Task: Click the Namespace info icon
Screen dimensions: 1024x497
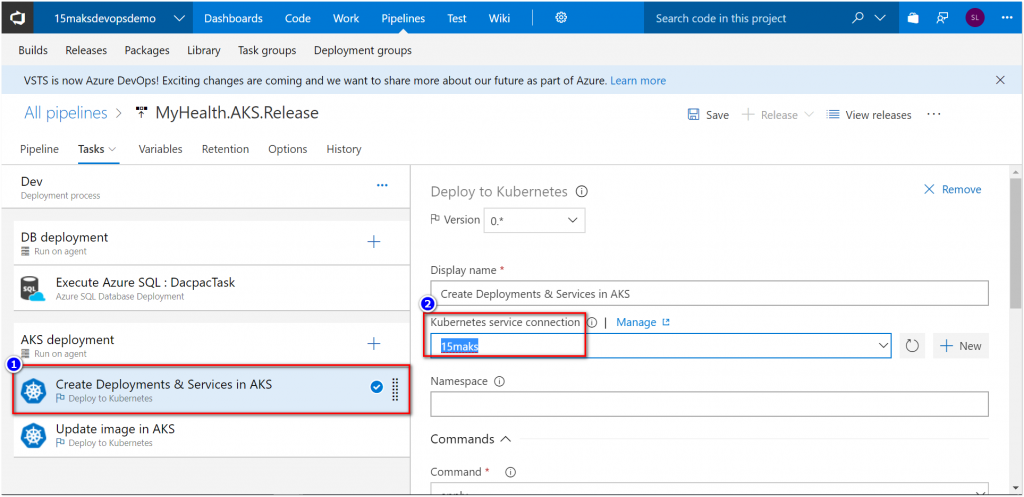Action: 500,381
